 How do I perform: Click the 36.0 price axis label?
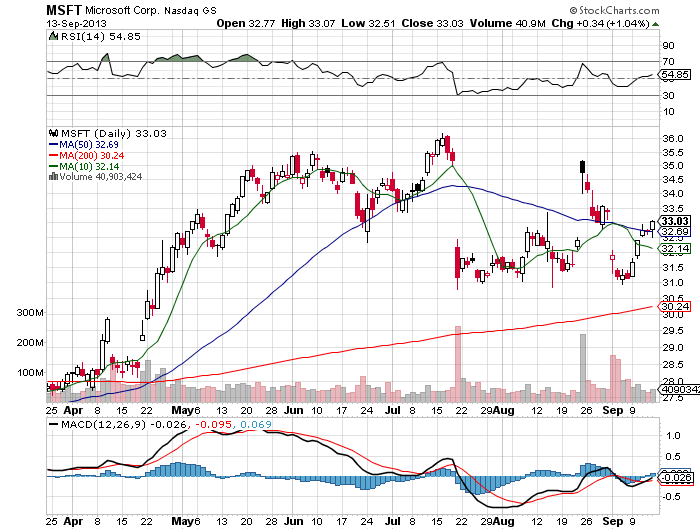pos(672,139)
